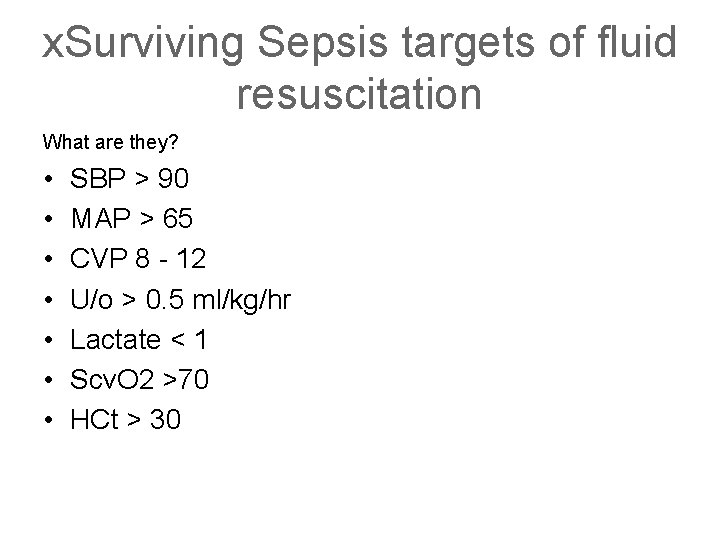Click the word 'targets' in the title
Image resolution: width=720 pixels, height=540 pixels.
(468, 45)
